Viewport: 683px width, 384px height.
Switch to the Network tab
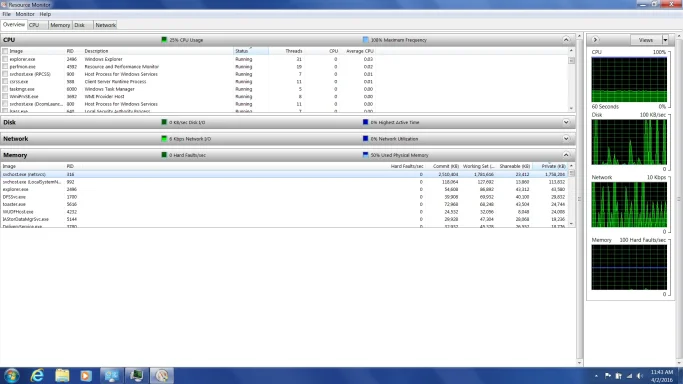click(x=105, y=25)
